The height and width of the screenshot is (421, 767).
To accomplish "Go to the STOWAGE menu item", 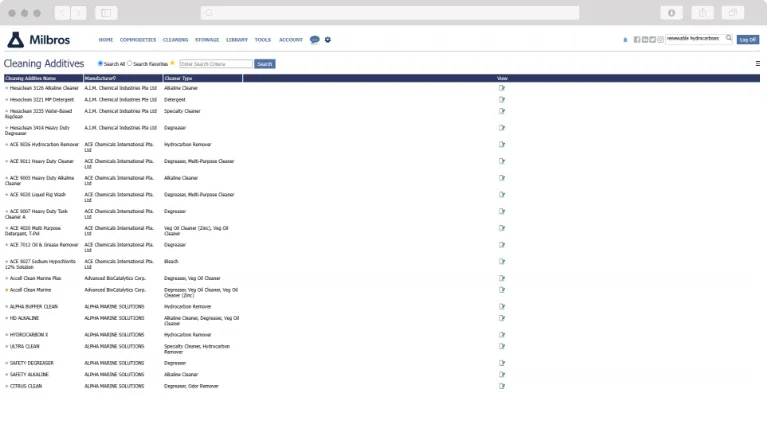I will [207, 40].
